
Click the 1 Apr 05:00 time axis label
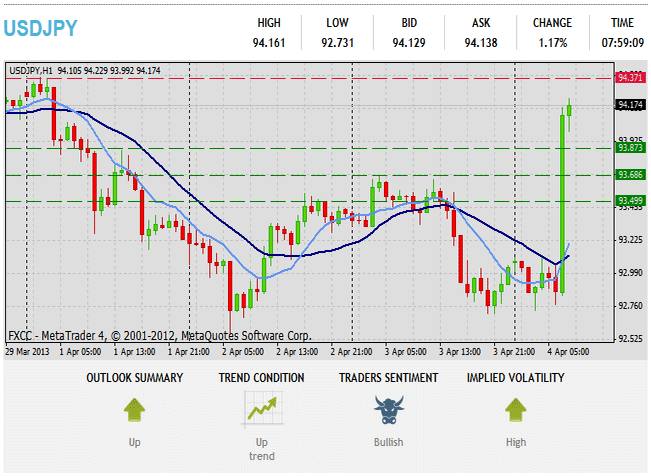tap(80, 351)
